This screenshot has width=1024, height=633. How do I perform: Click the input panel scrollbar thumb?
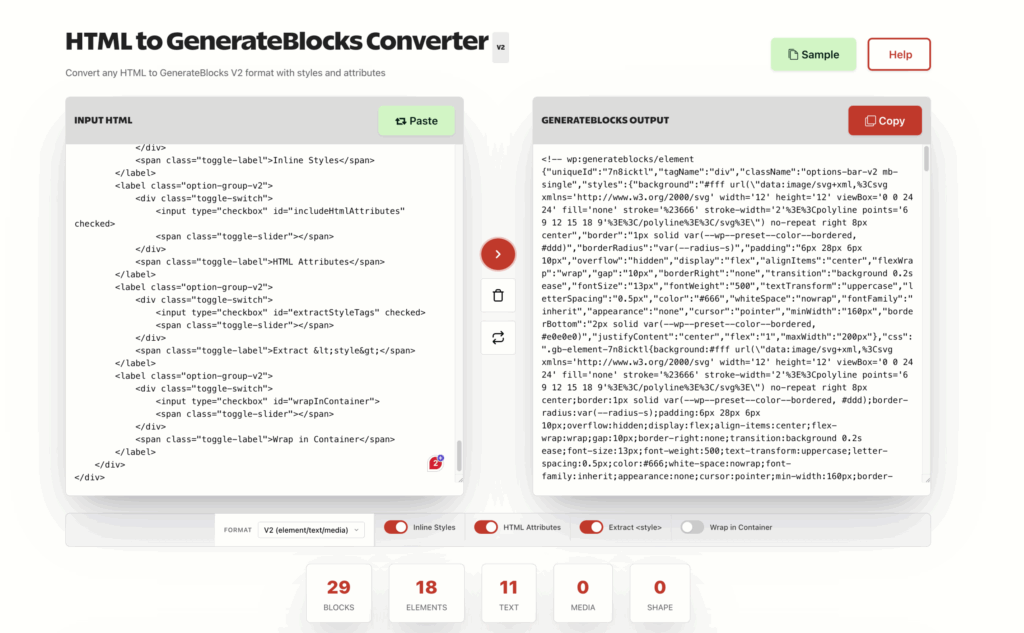click(x=459, y=455)
